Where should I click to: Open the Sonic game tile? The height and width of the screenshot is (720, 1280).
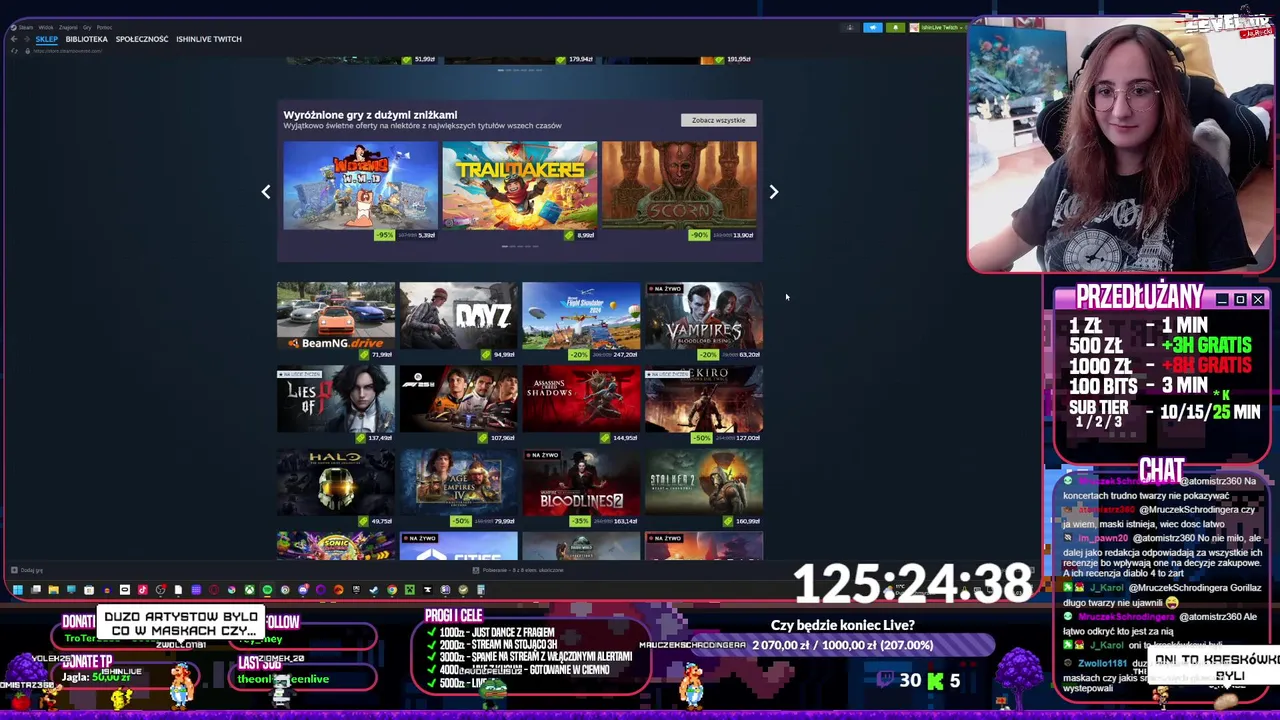tap(336, 547)
